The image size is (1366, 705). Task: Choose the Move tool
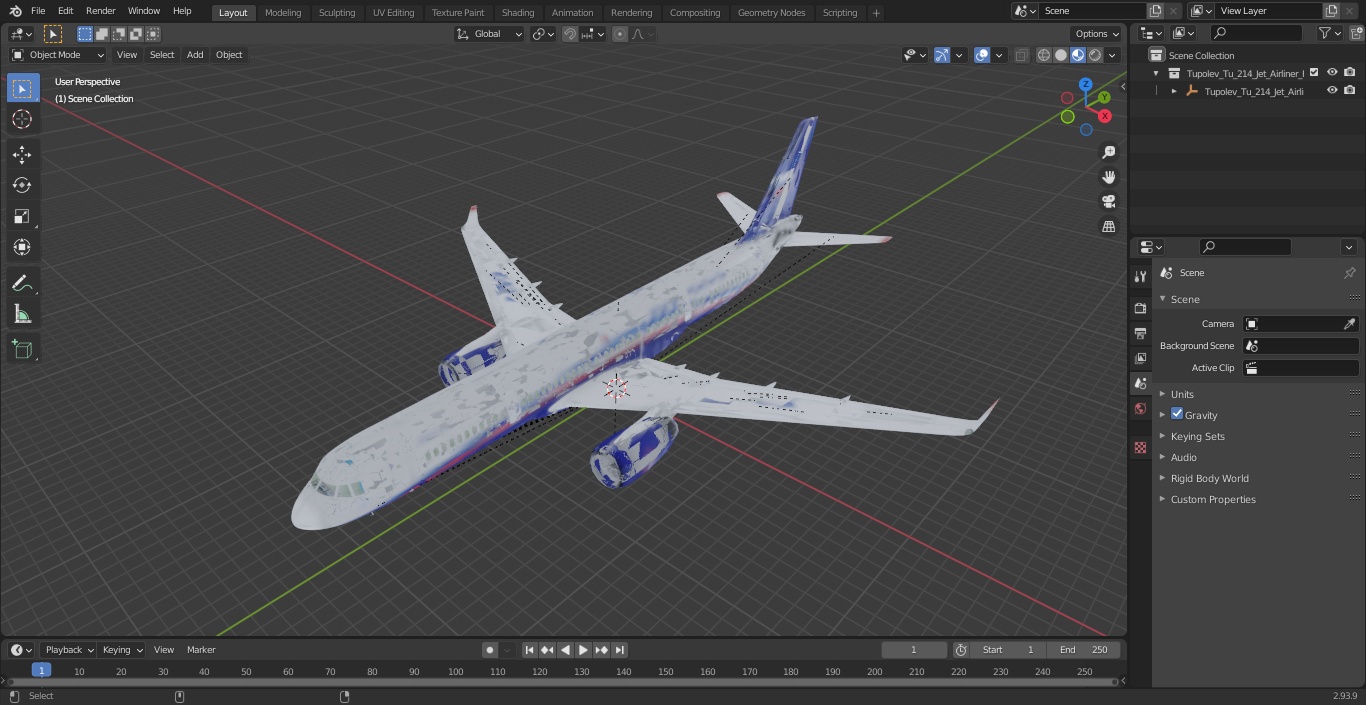pos(22,154)
